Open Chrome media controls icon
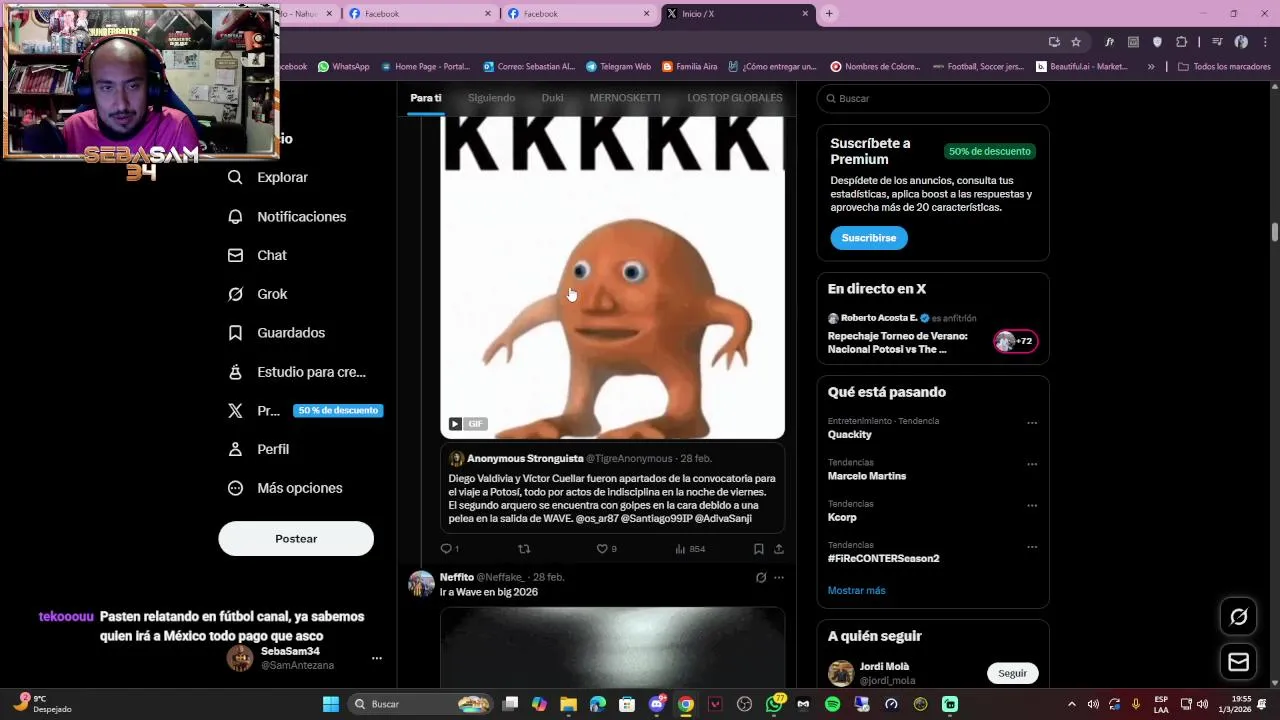Screen dimensions: 1280x720 click(x=1217, y=42)
